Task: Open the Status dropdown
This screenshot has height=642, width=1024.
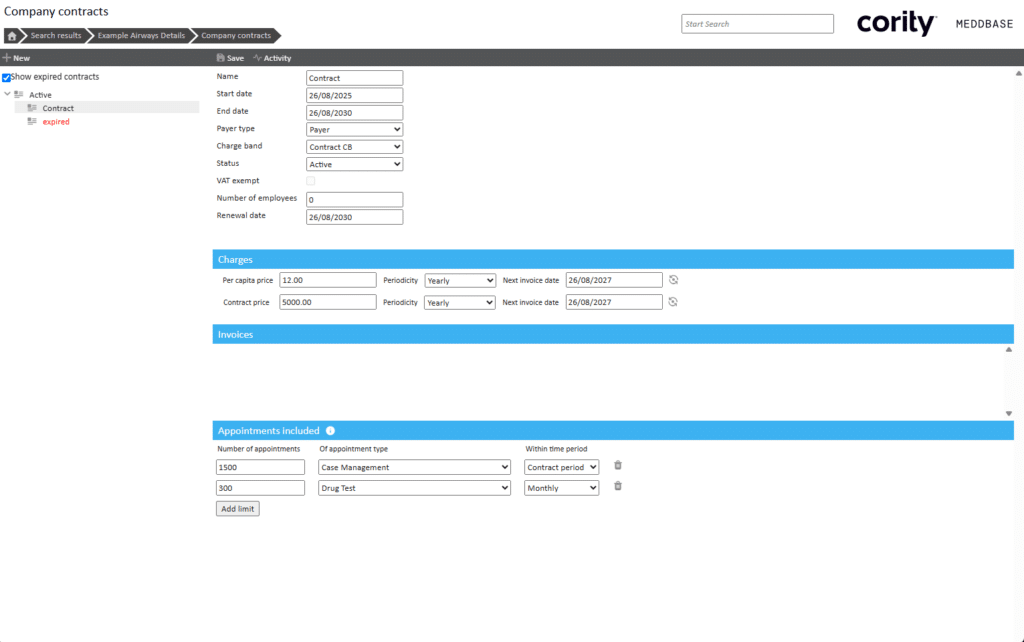Action: pos(355,164)
